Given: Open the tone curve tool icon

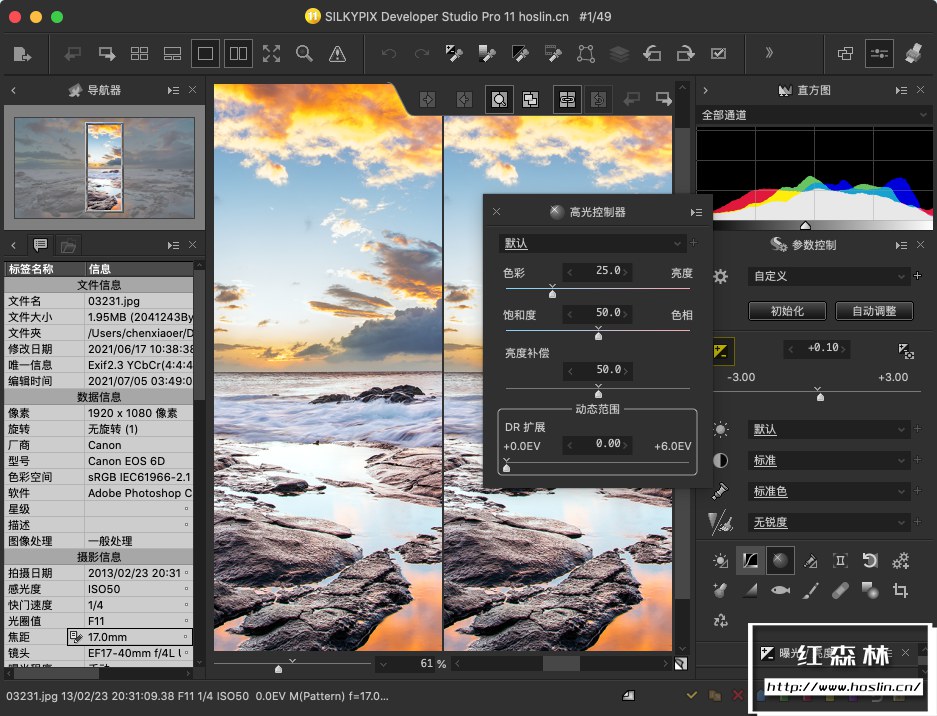Looking at the screenshot, I should (750, 561).
